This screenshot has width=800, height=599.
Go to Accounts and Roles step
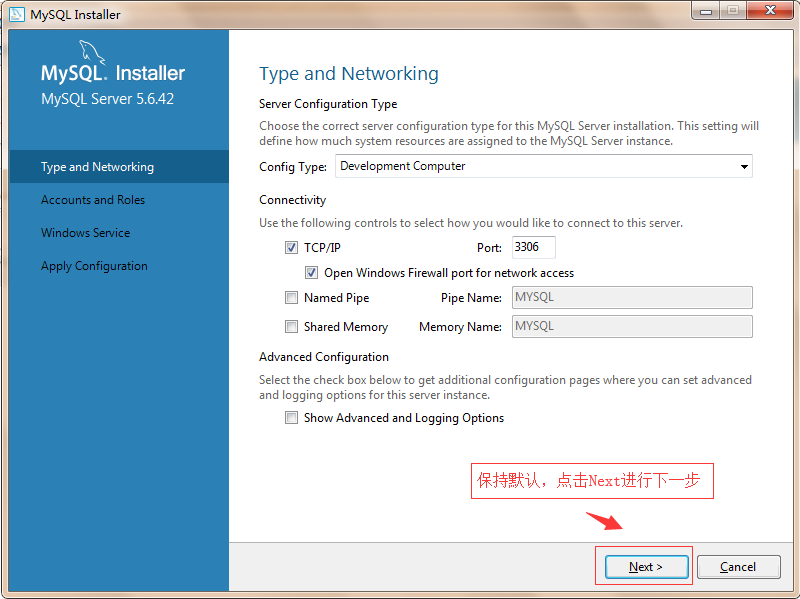click(93, 199)
